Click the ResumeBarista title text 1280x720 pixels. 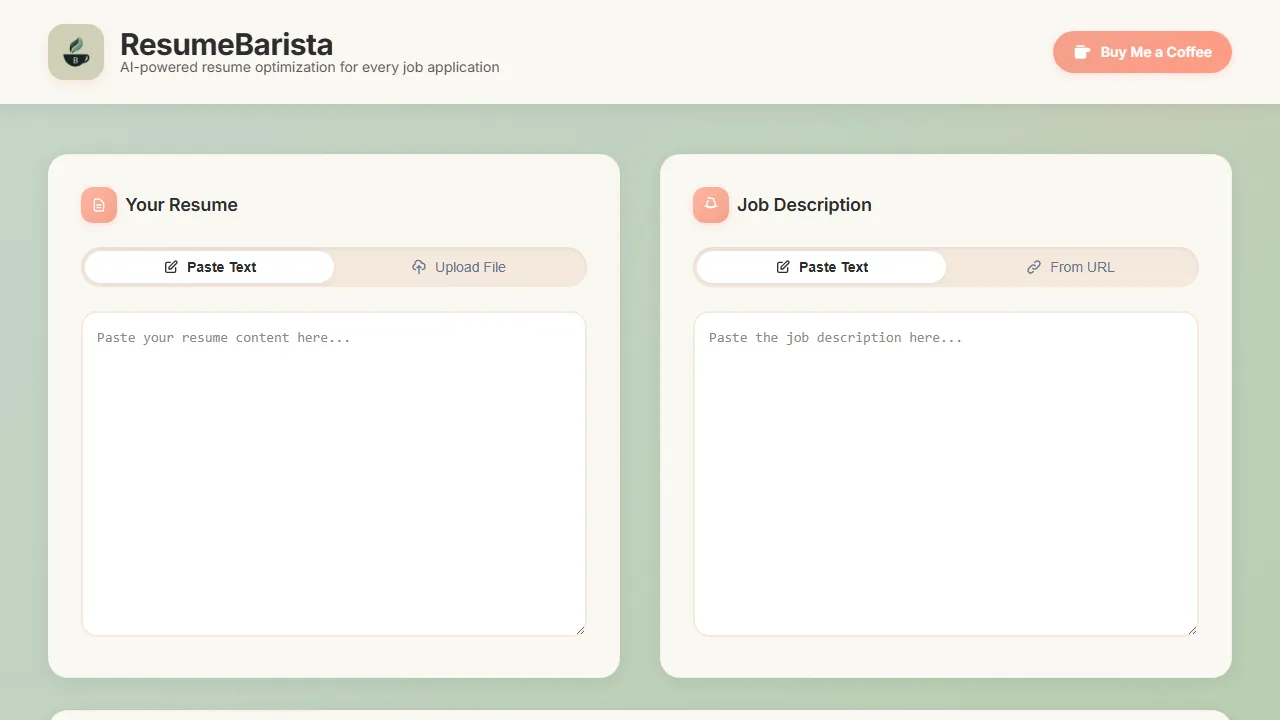pyautogui.click(x=226, y=44)
